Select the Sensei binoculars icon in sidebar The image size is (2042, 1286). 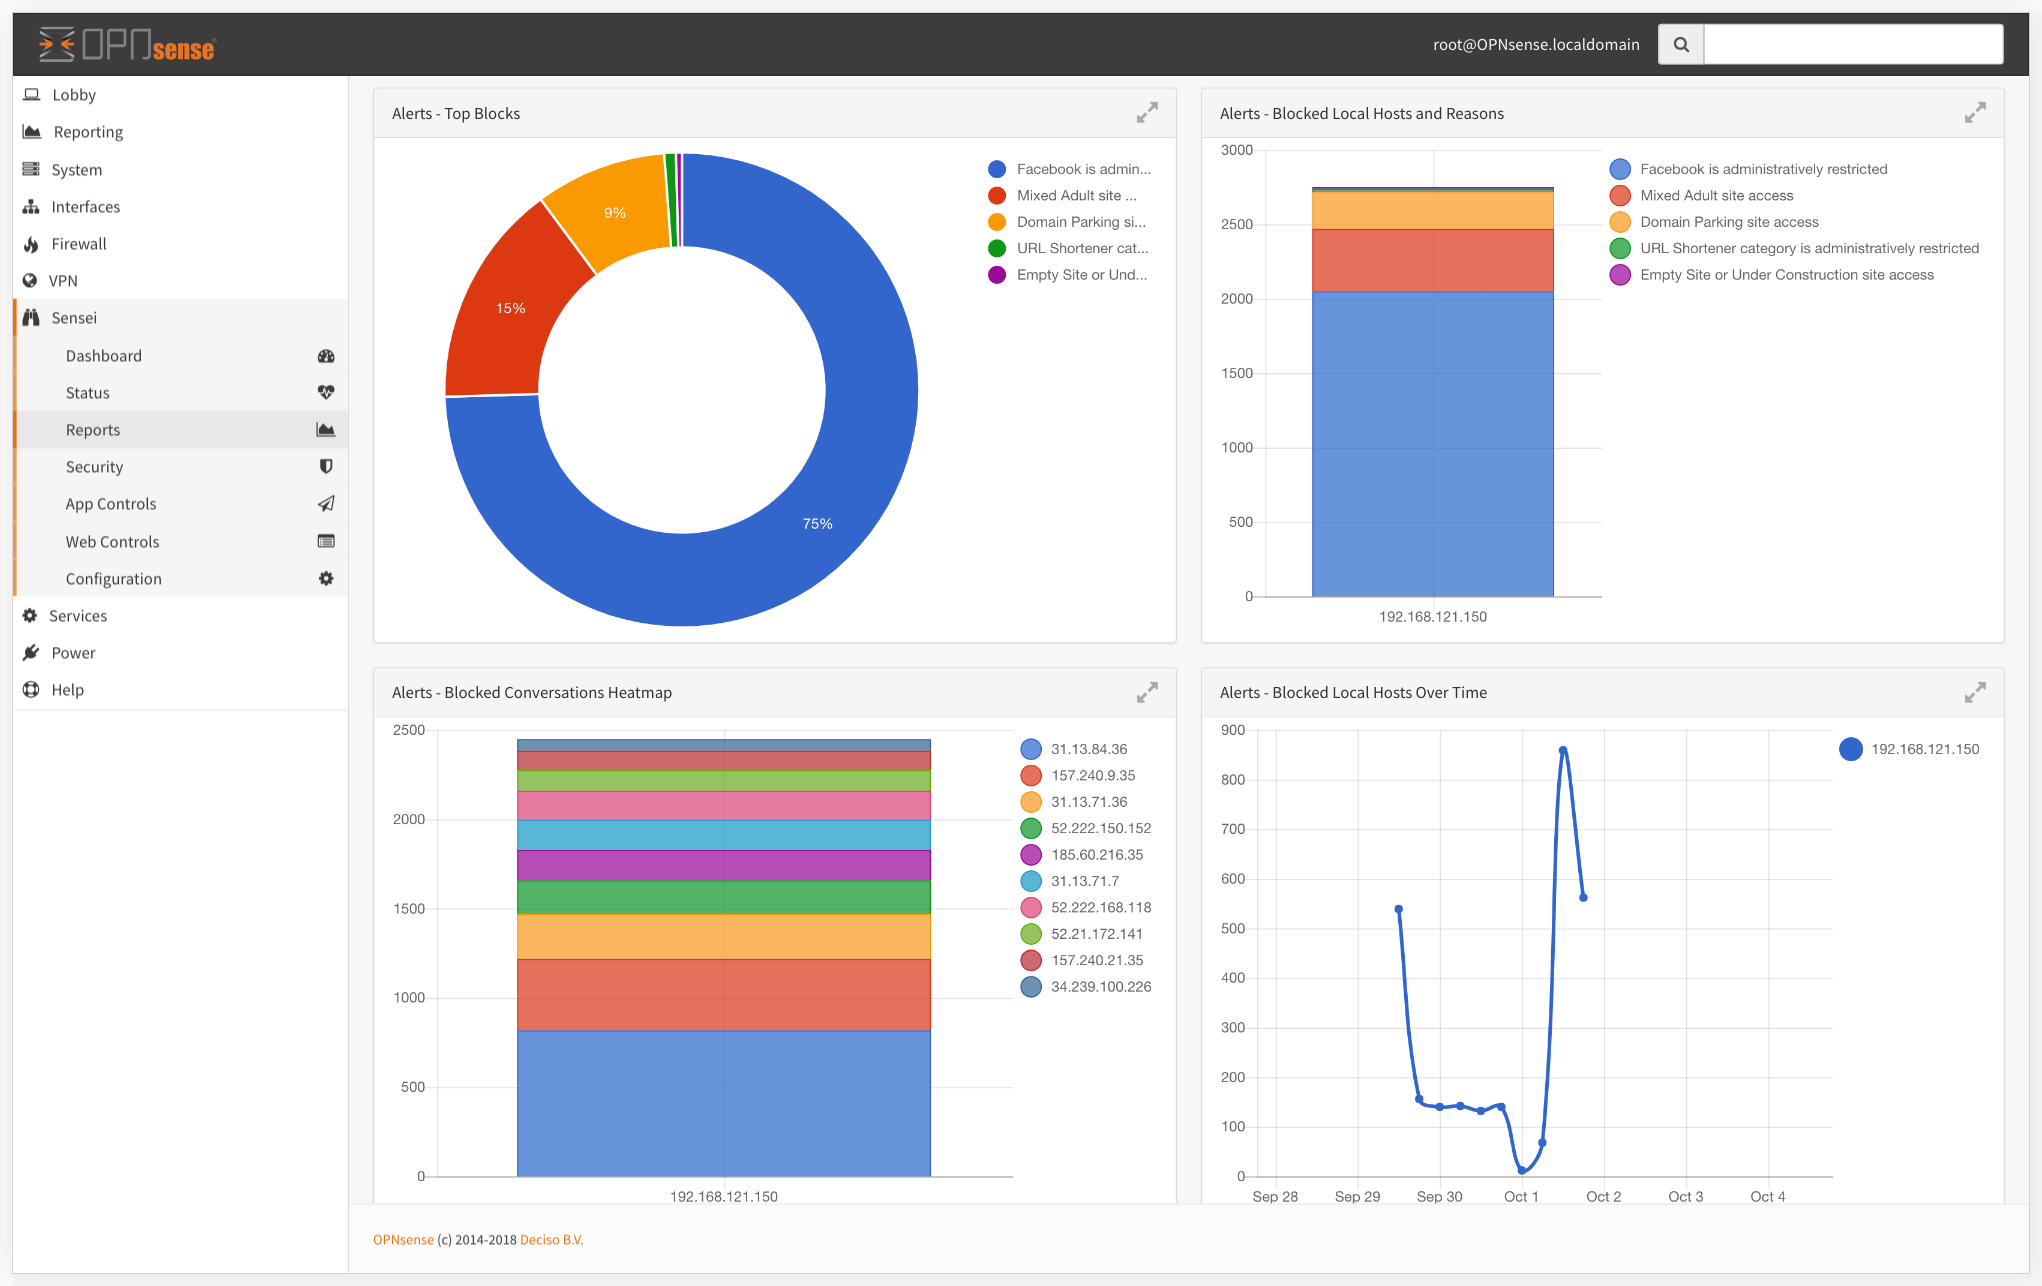point(31,317)
